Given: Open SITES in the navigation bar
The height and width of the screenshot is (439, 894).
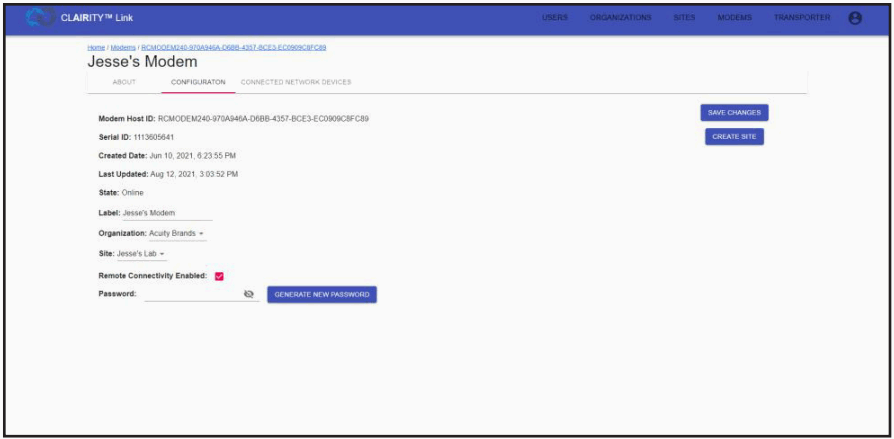Looking at the screenshot, I should coord(684,18).
